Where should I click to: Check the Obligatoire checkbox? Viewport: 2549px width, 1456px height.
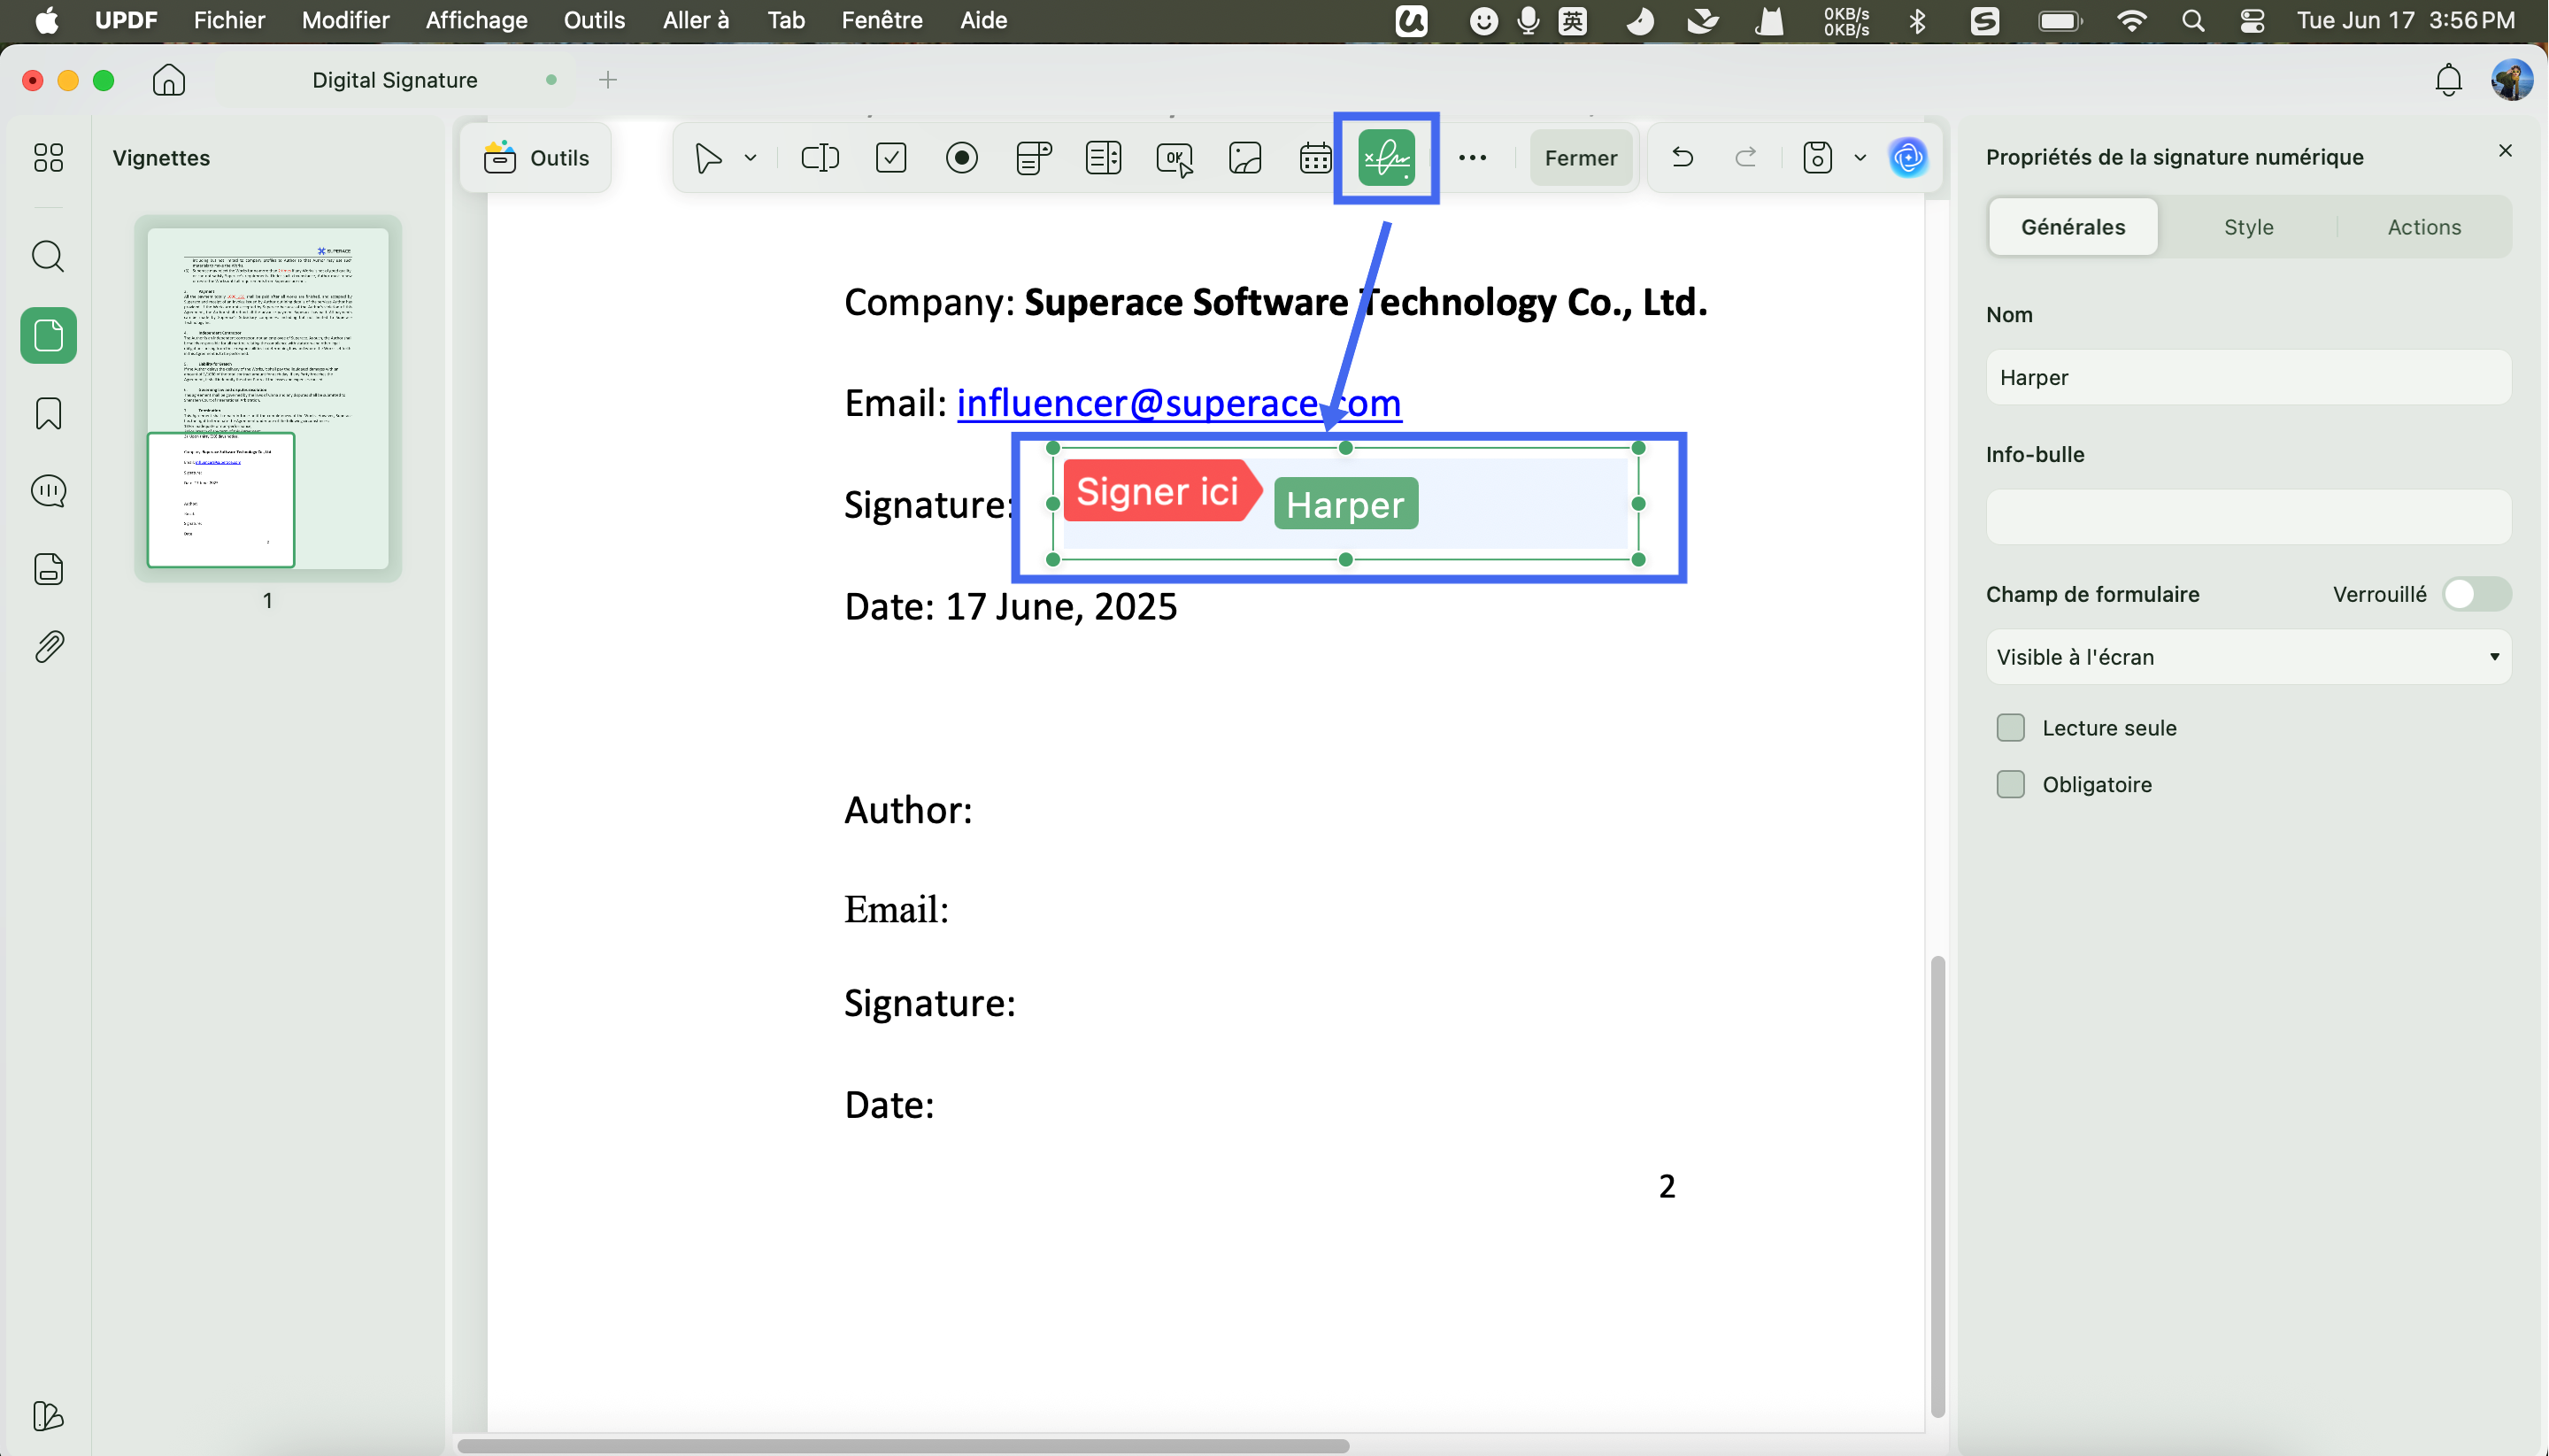pos(2010,784)
